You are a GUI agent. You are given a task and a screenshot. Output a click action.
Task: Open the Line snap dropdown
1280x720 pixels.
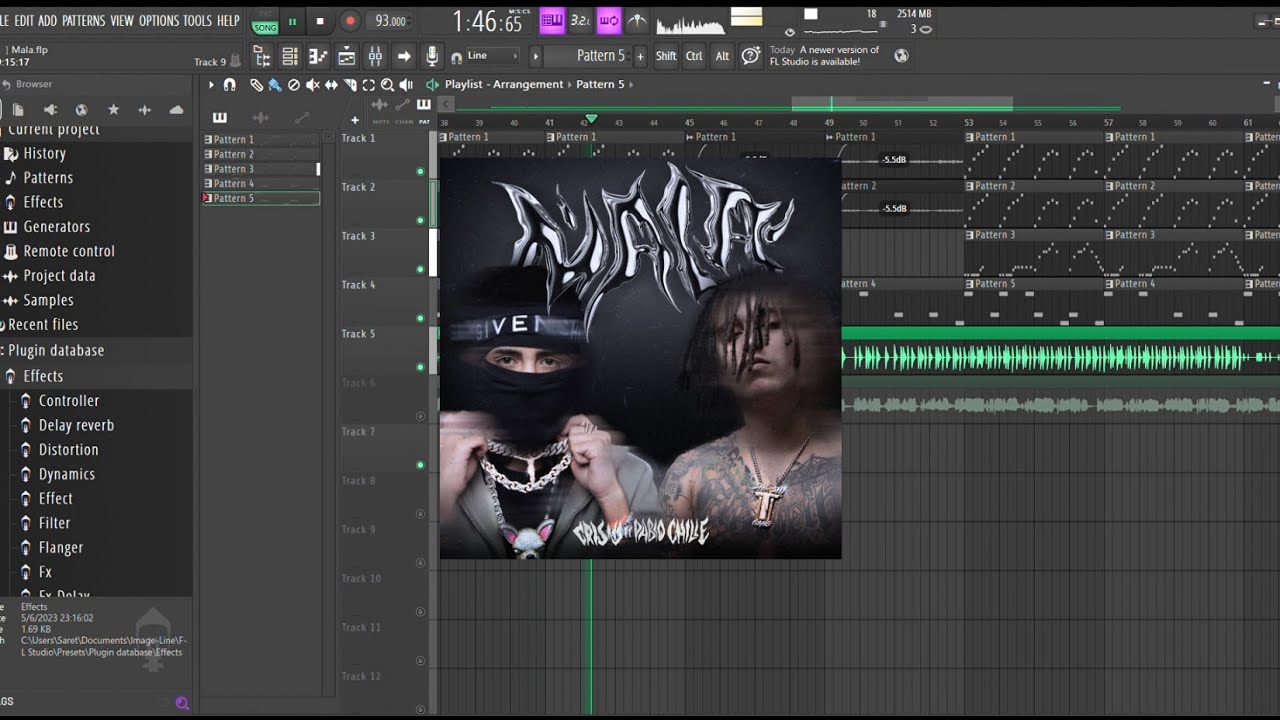pyautogui.click(x=493, y=56)
